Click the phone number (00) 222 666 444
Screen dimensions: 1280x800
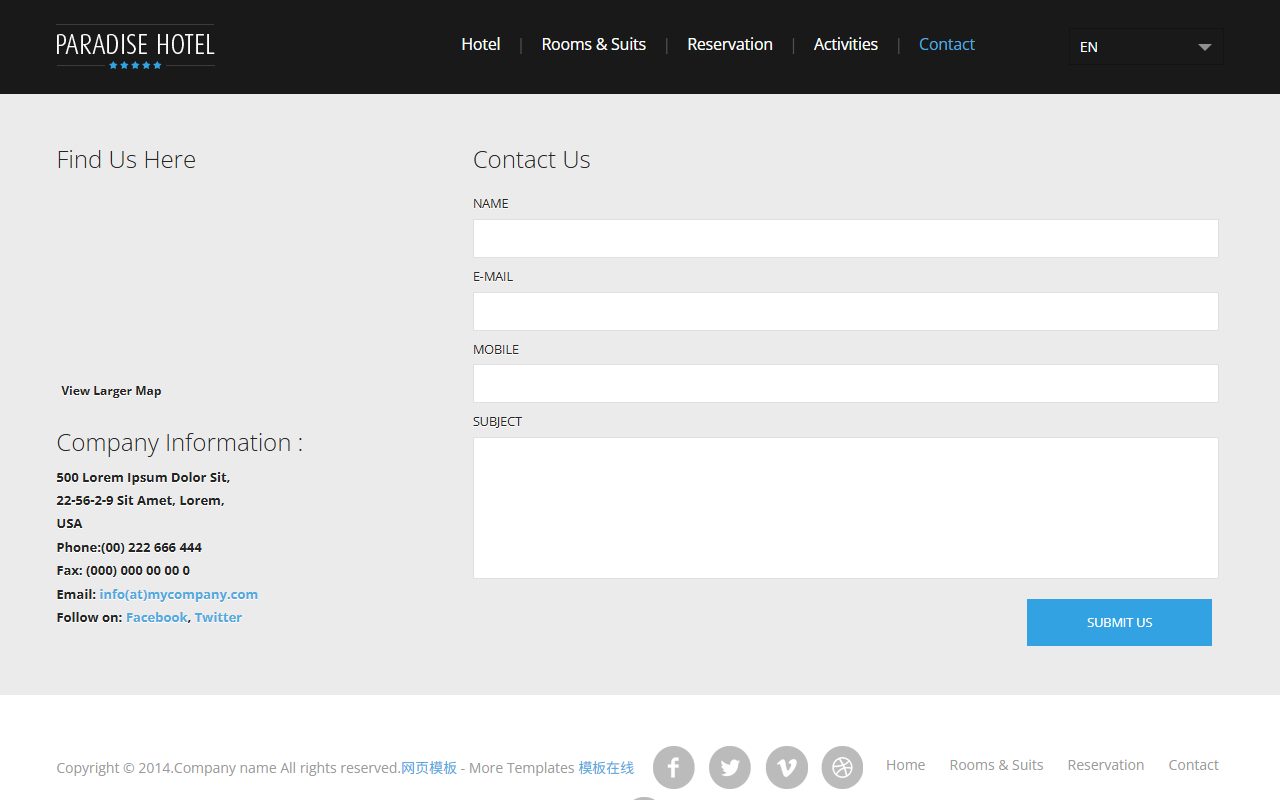pos(151,547)
